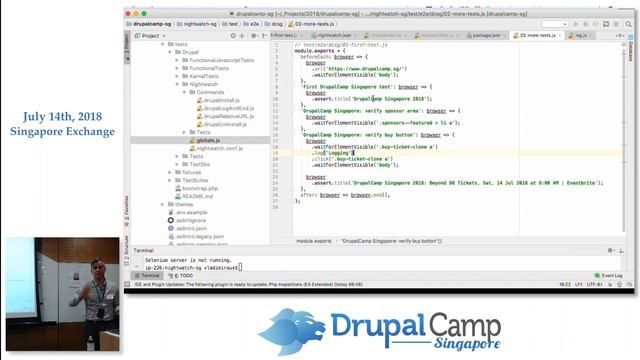This screenshot has width=640, height=360.
Task: Click the .eslintrc.json file icon
Action: pos(171,228)
